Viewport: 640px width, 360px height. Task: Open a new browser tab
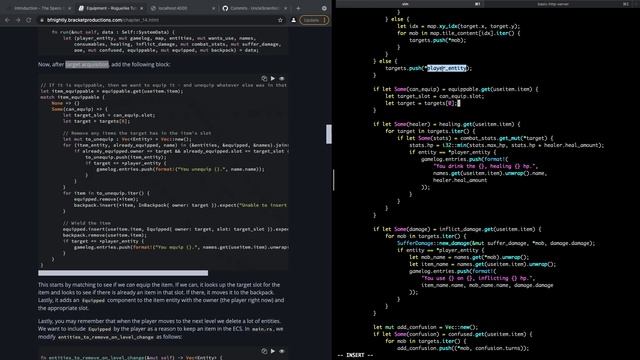click(298, 8)
